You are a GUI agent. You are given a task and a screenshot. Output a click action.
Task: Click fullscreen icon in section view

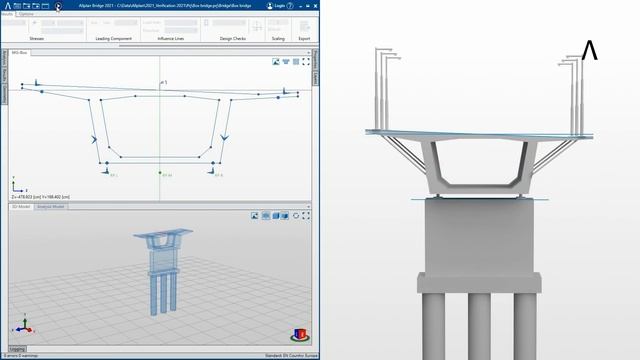(x=306, y=62)
